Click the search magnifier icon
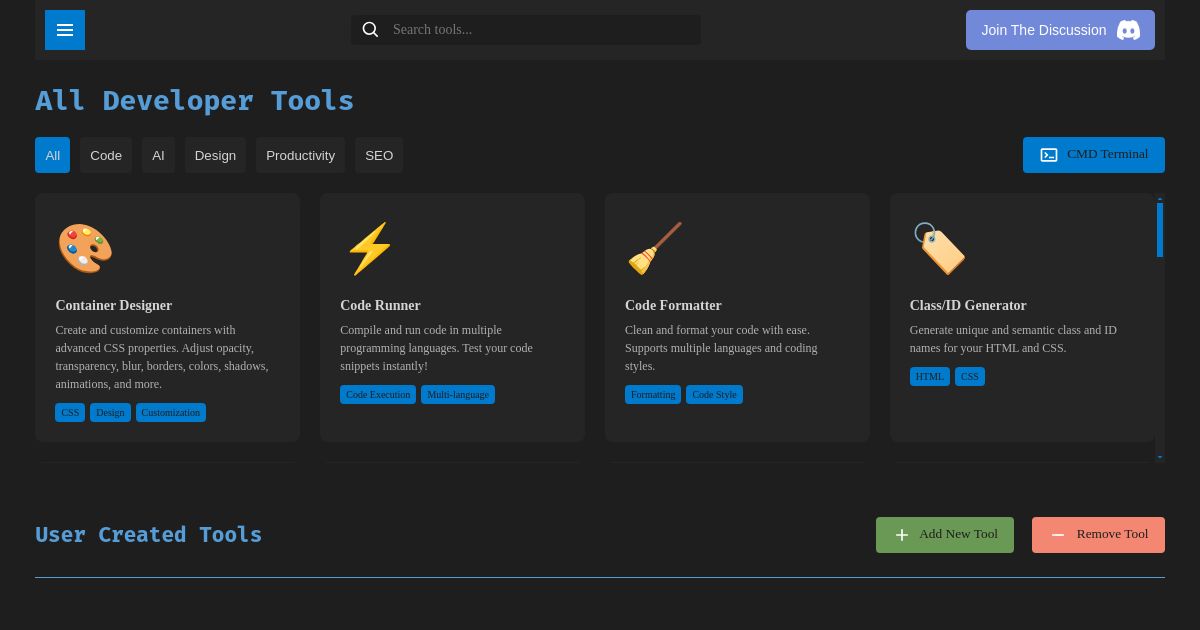This screenshot has height=630, width=1200. point(370,29)
